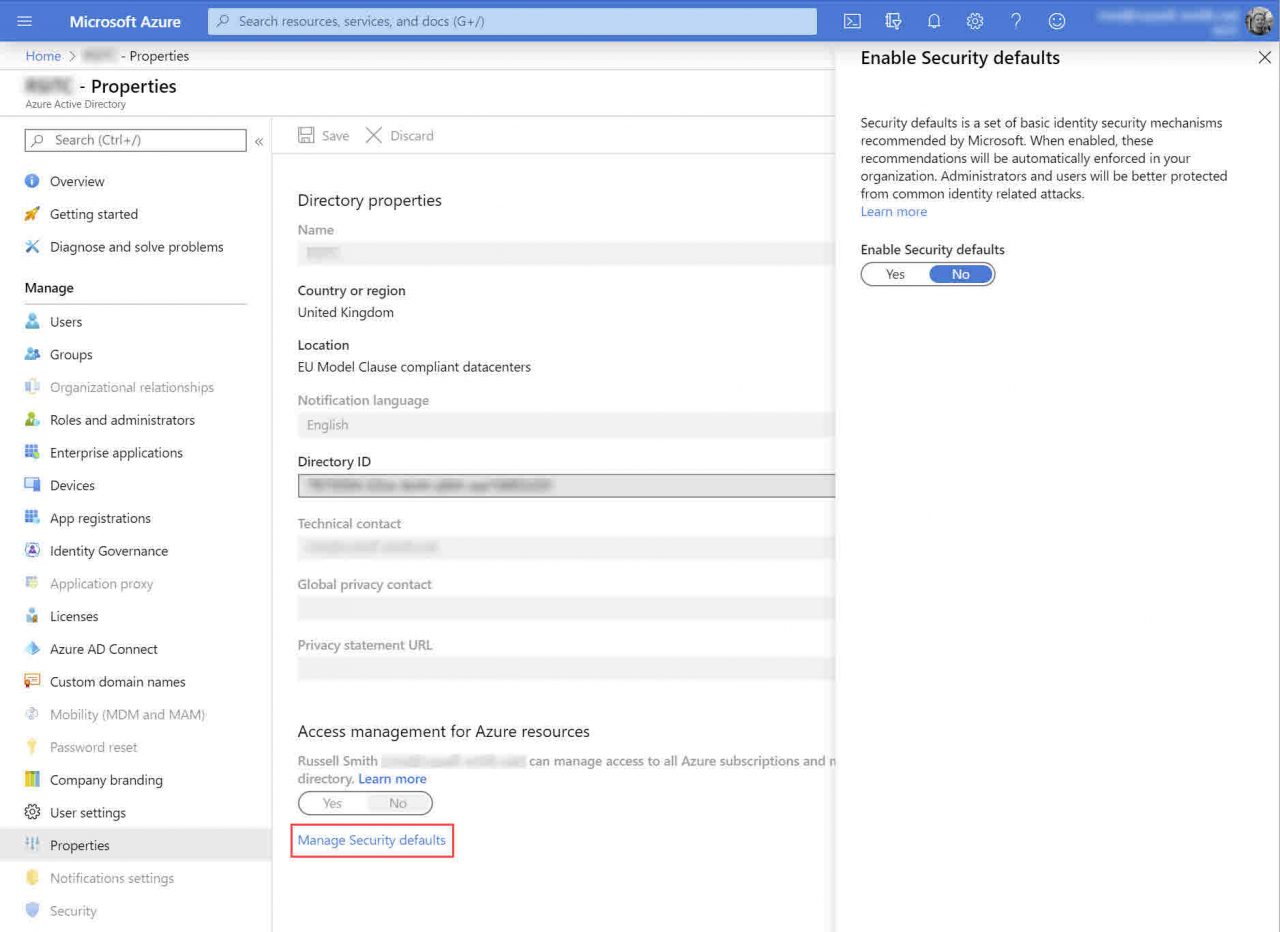Screen dimensions: 1280x932
Task: Click Learn more in Security defaults panel
Action: click(894, 212)
